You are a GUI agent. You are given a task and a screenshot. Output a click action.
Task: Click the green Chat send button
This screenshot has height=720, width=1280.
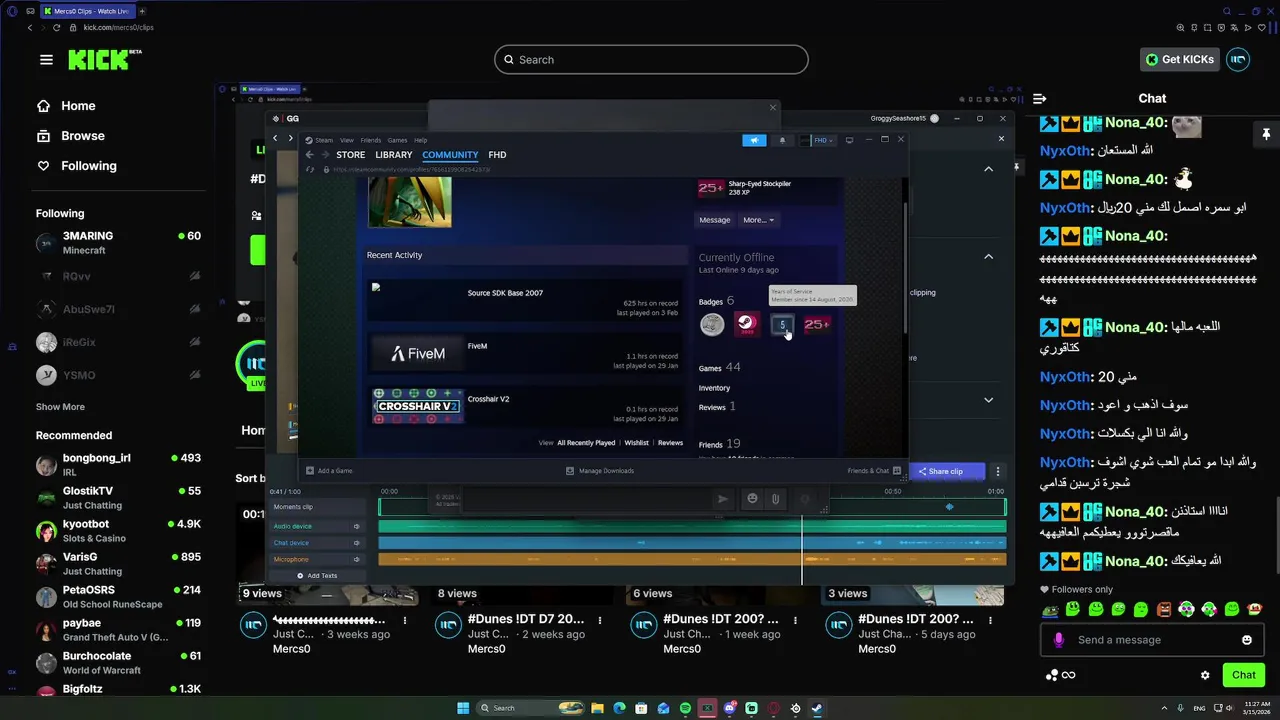click(x=1243, y=675)
